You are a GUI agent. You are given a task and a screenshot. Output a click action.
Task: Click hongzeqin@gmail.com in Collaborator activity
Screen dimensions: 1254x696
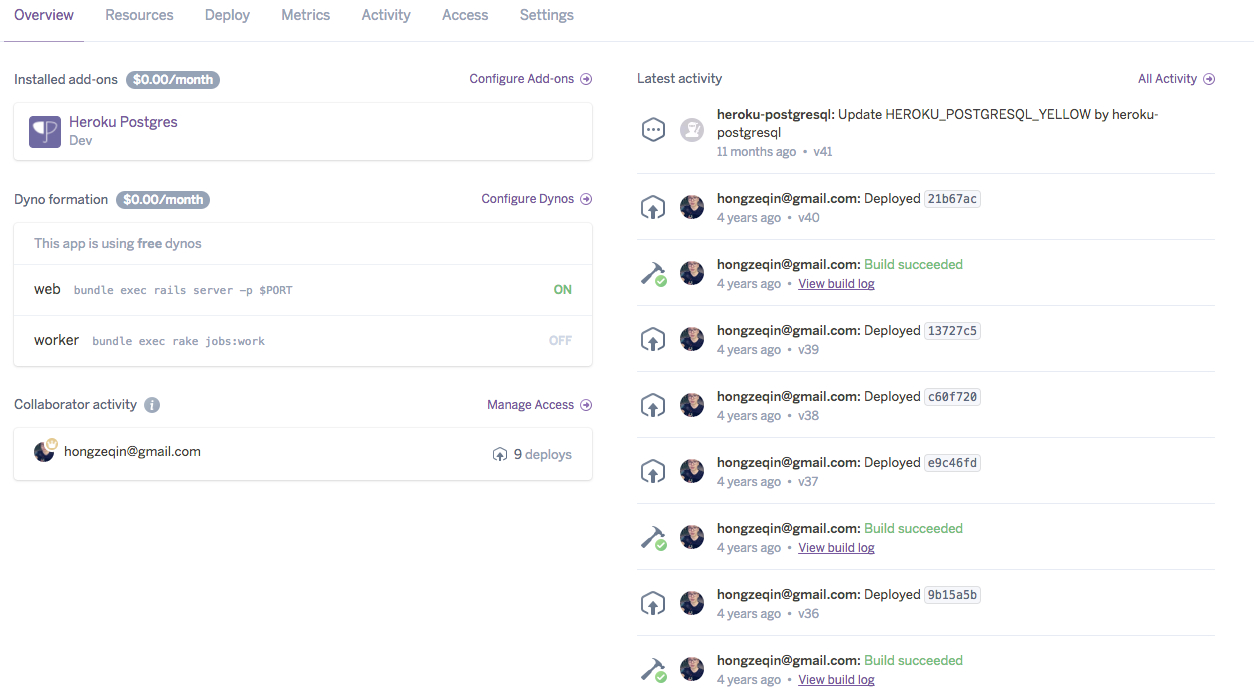(132, 452)
